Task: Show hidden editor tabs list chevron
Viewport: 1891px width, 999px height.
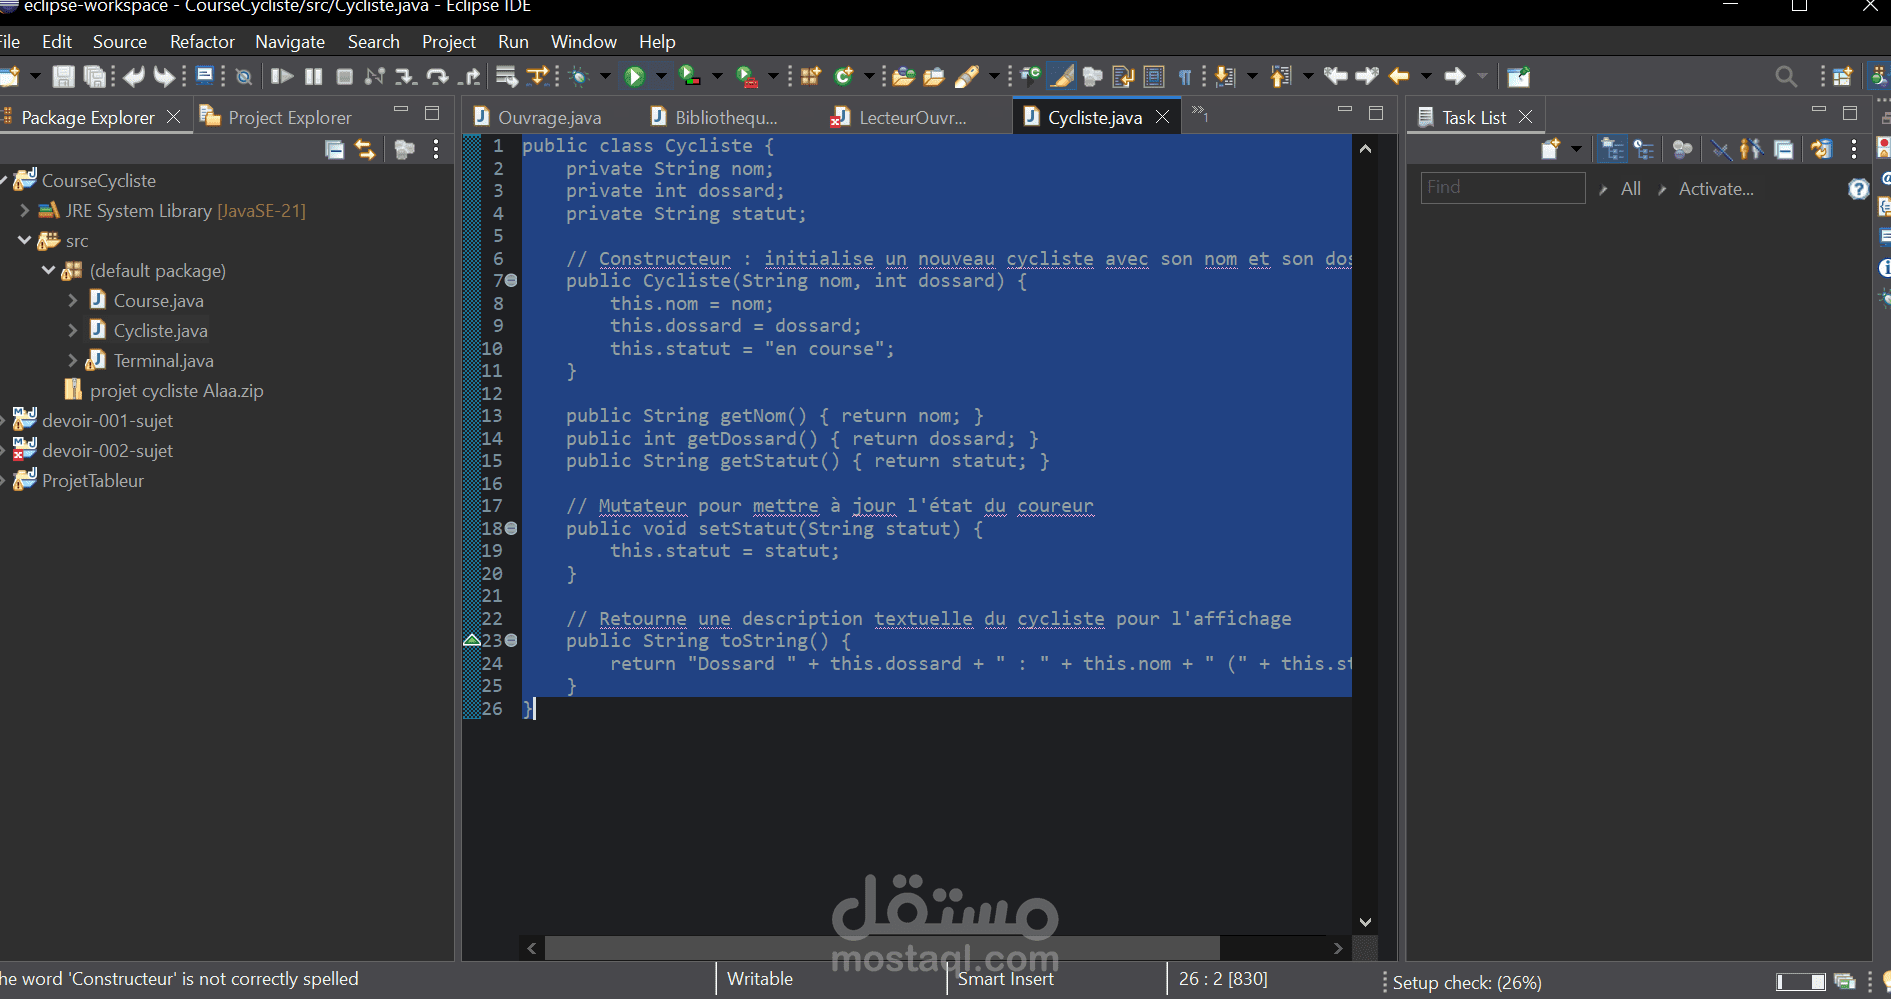Action: [x=1199, y=114]
